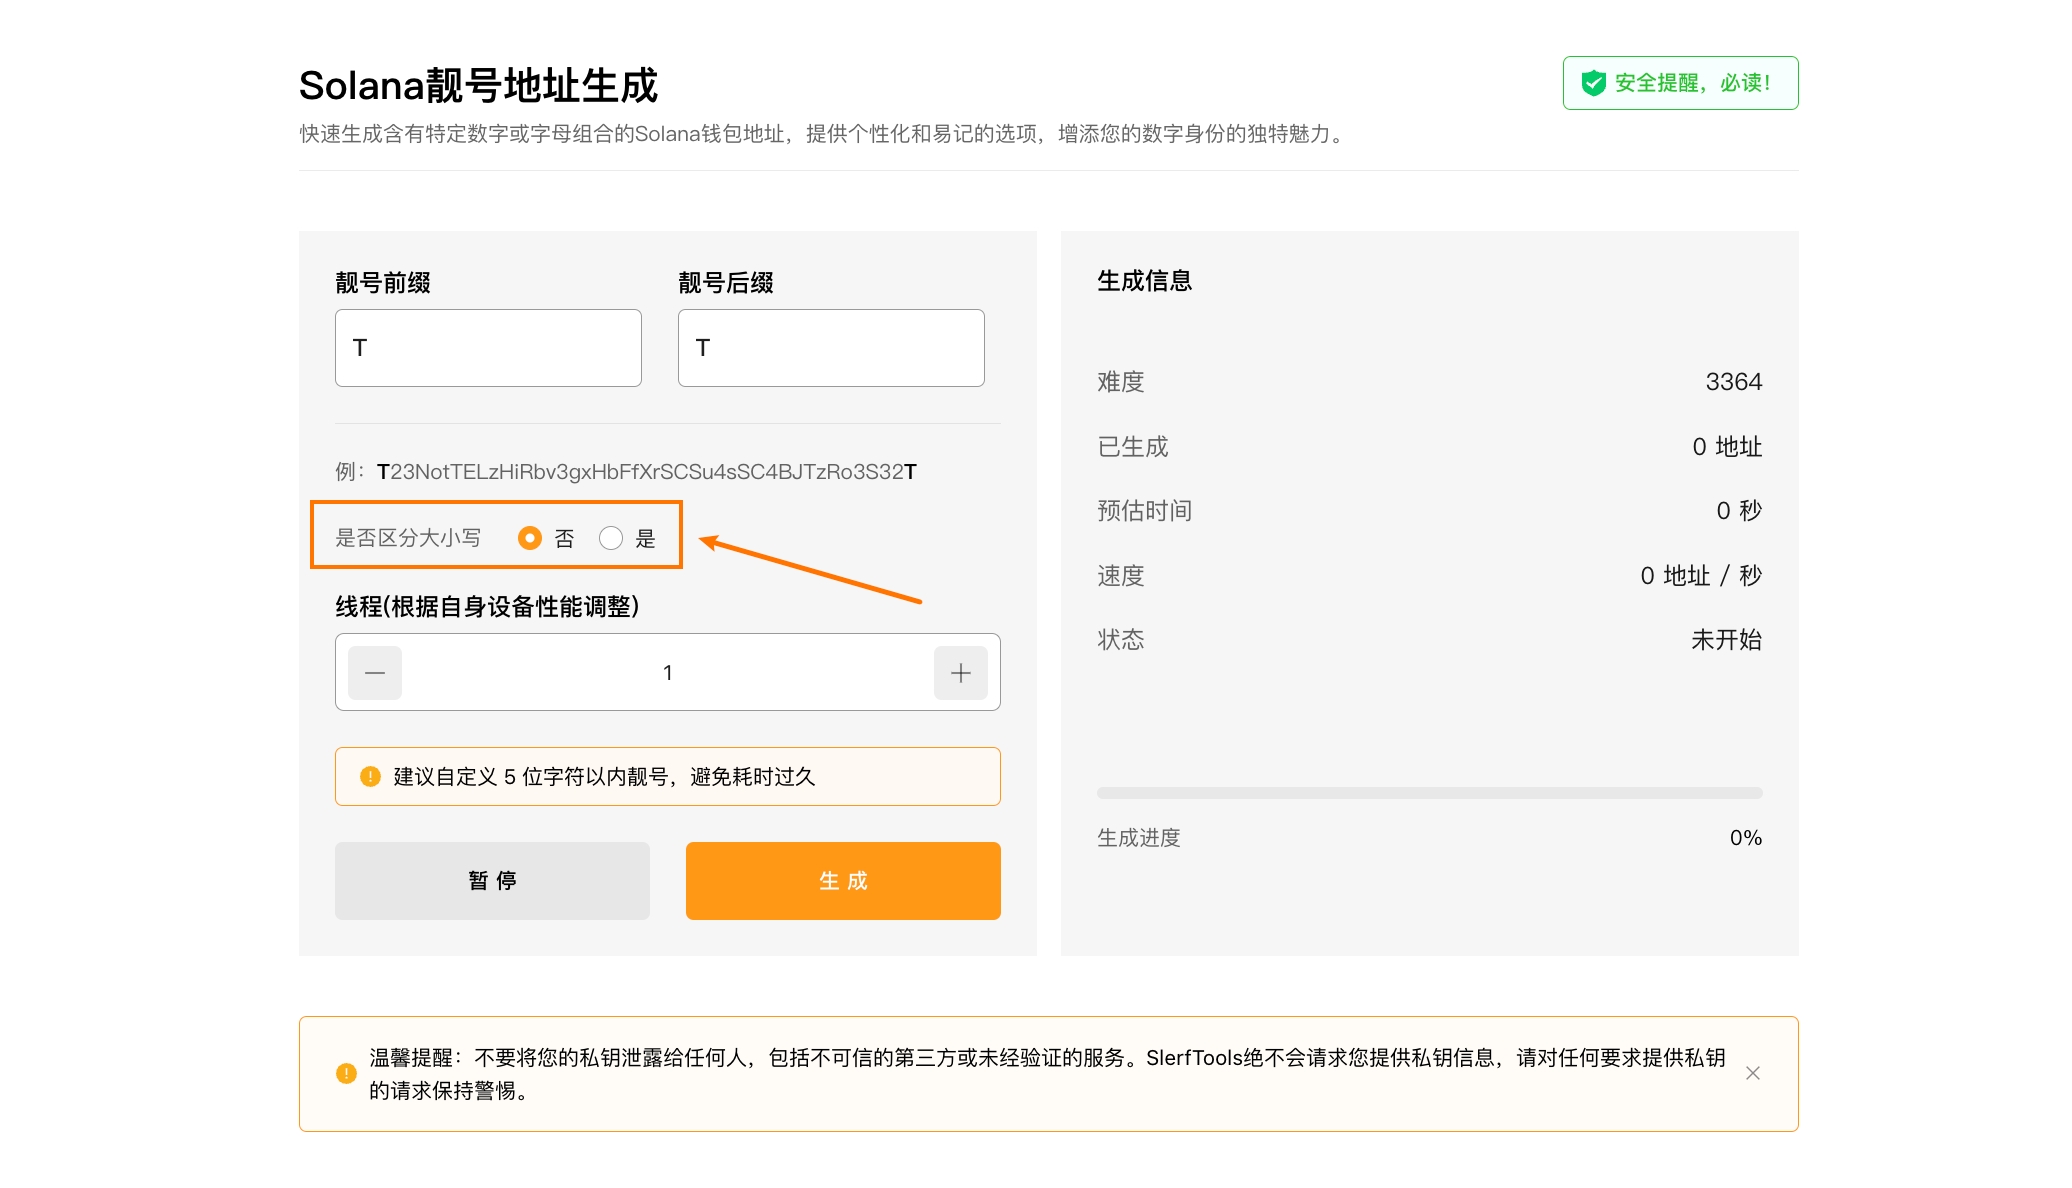Click the 状态 status value 未开始

1725,640
